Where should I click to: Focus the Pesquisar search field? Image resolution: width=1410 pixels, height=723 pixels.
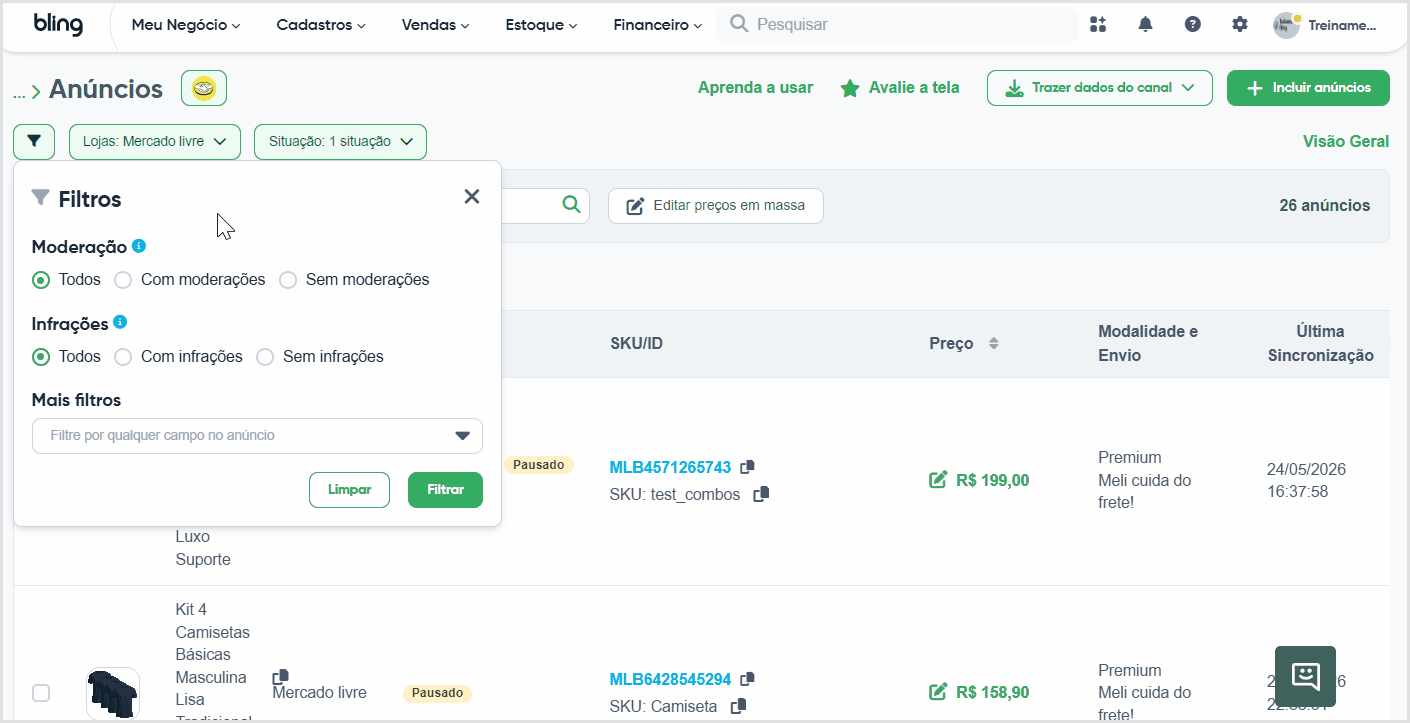897,24
